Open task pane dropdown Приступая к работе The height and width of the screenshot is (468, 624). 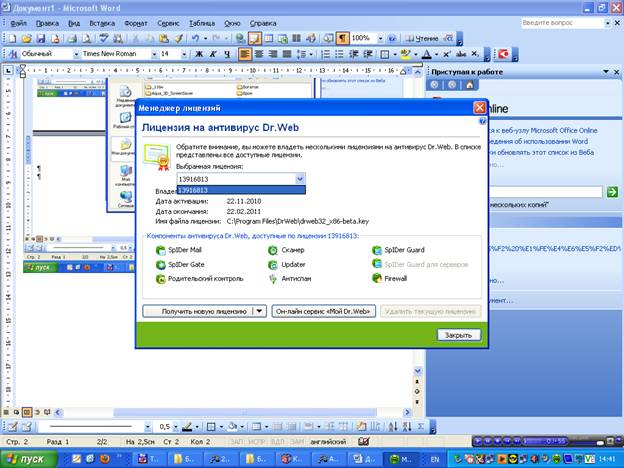pos(606,72)
